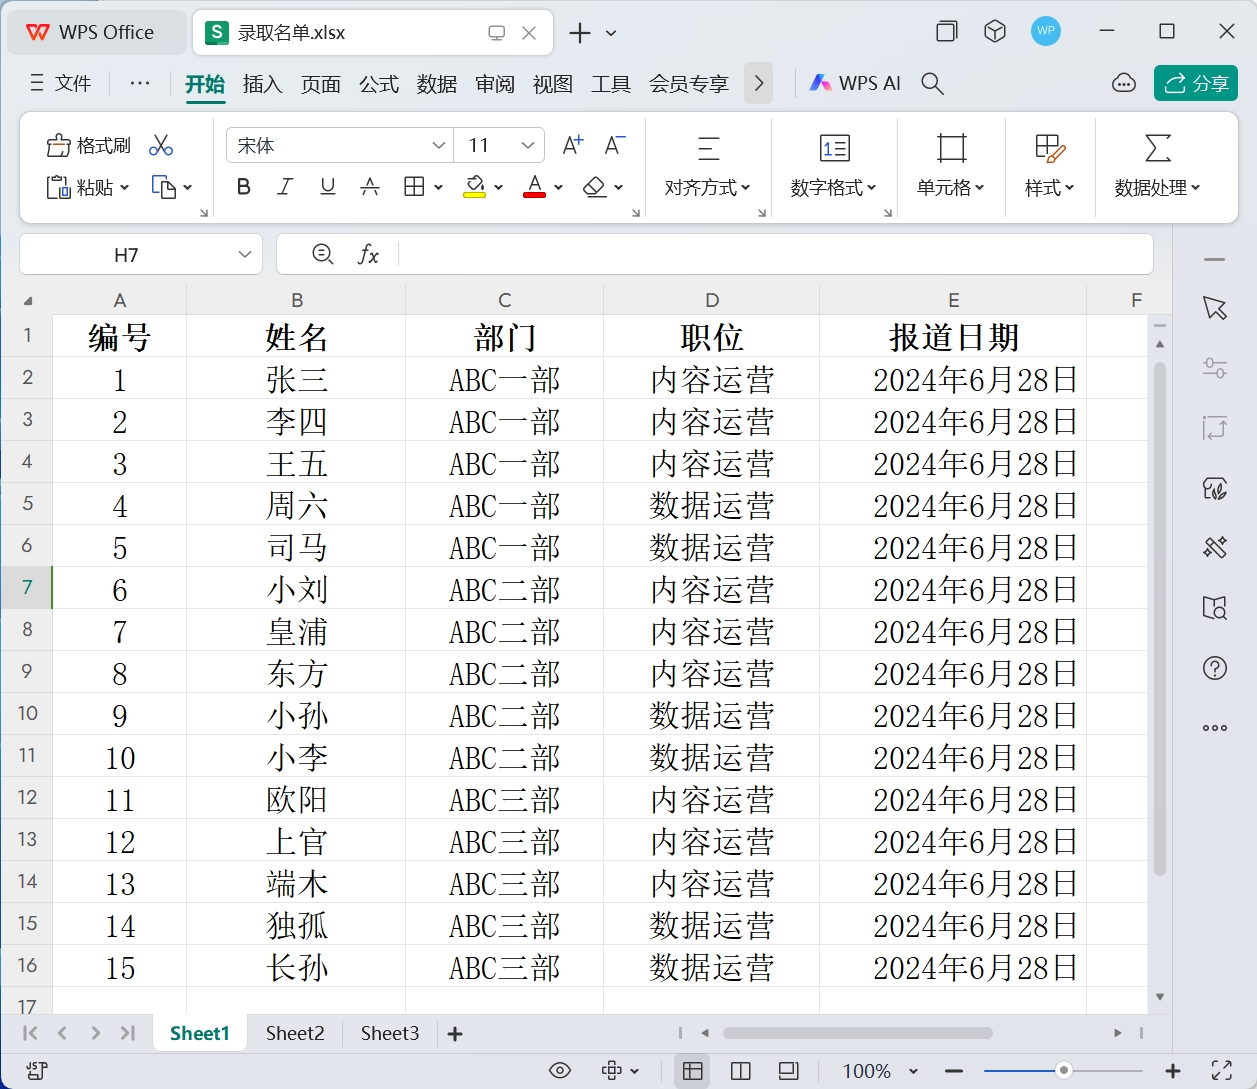
Task: Expand the fill color dropdown arrow
Action: point(497,187)
